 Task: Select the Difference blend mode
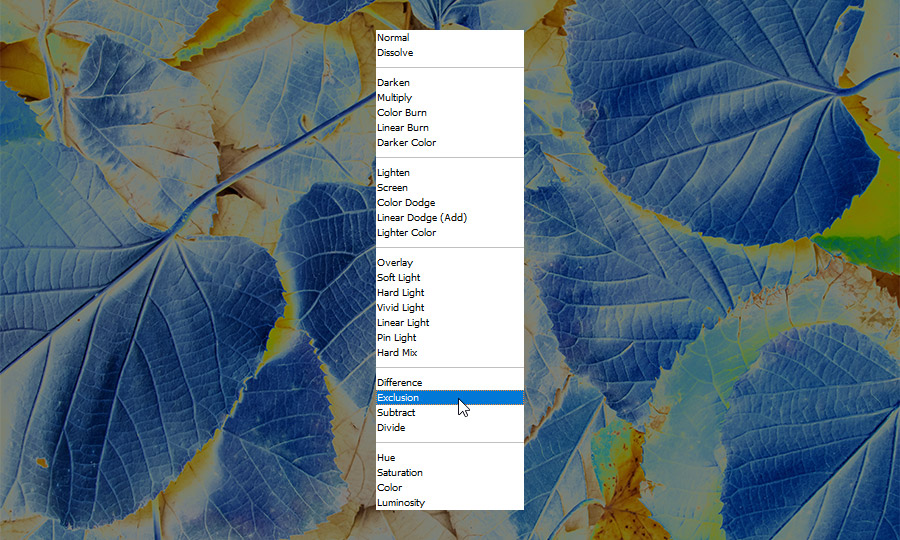point(449,382)
